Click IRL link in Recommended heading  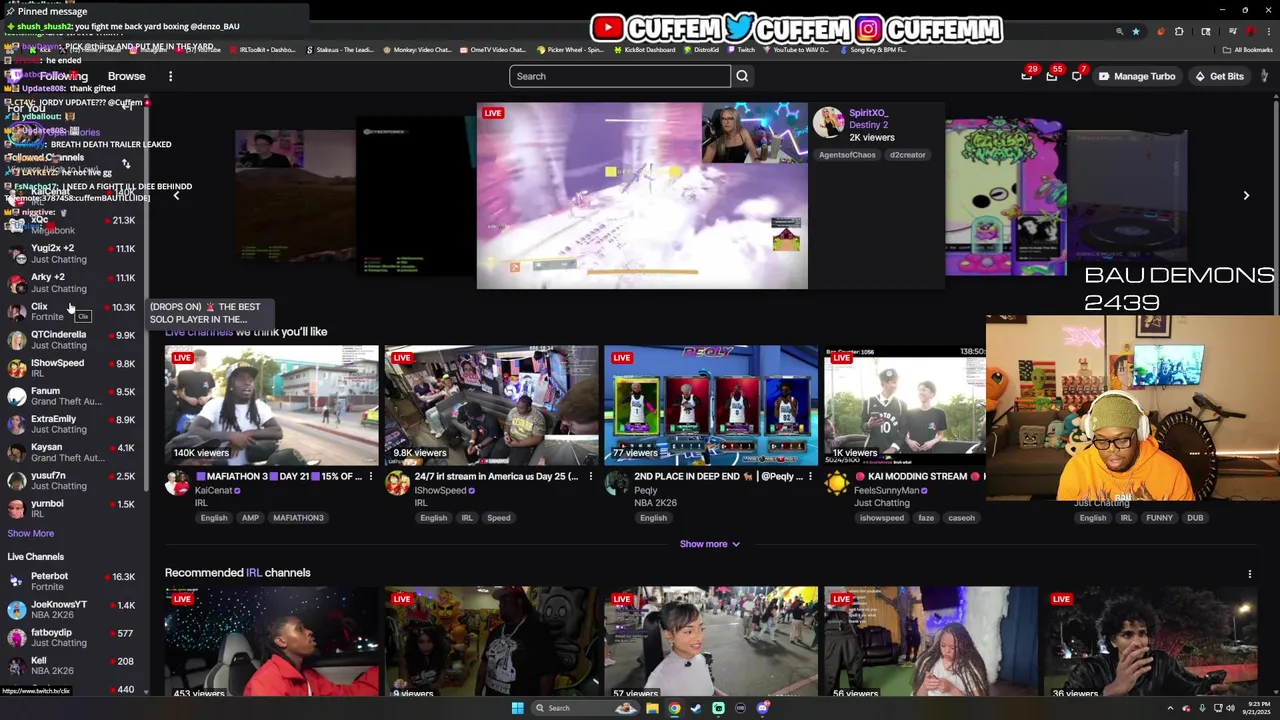click(x=254, y=573)
